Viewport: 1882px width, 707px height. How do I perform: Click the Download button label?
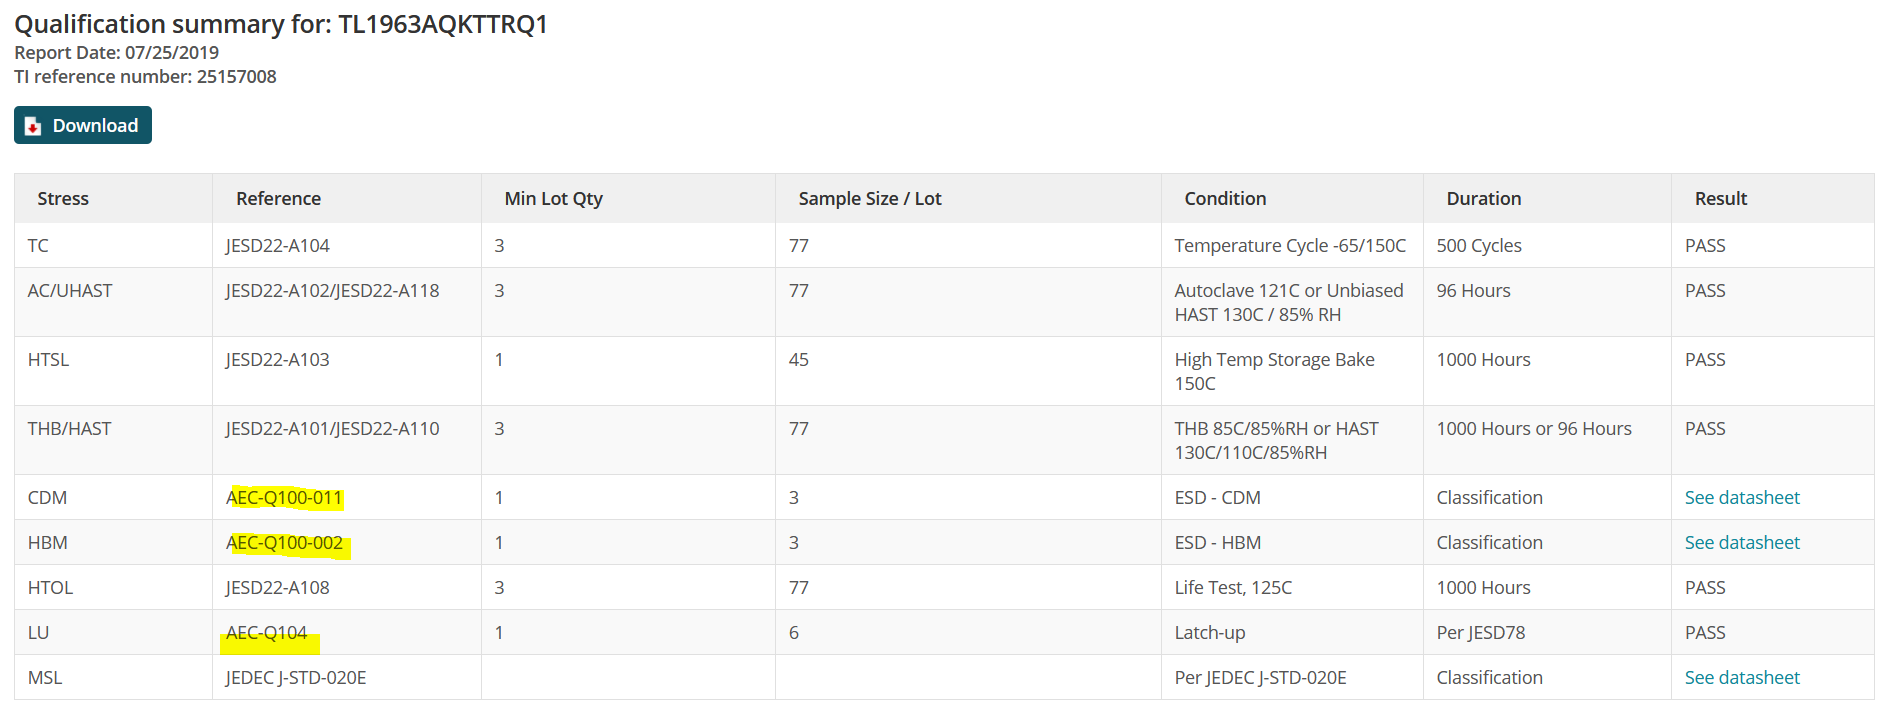[95, 126]
